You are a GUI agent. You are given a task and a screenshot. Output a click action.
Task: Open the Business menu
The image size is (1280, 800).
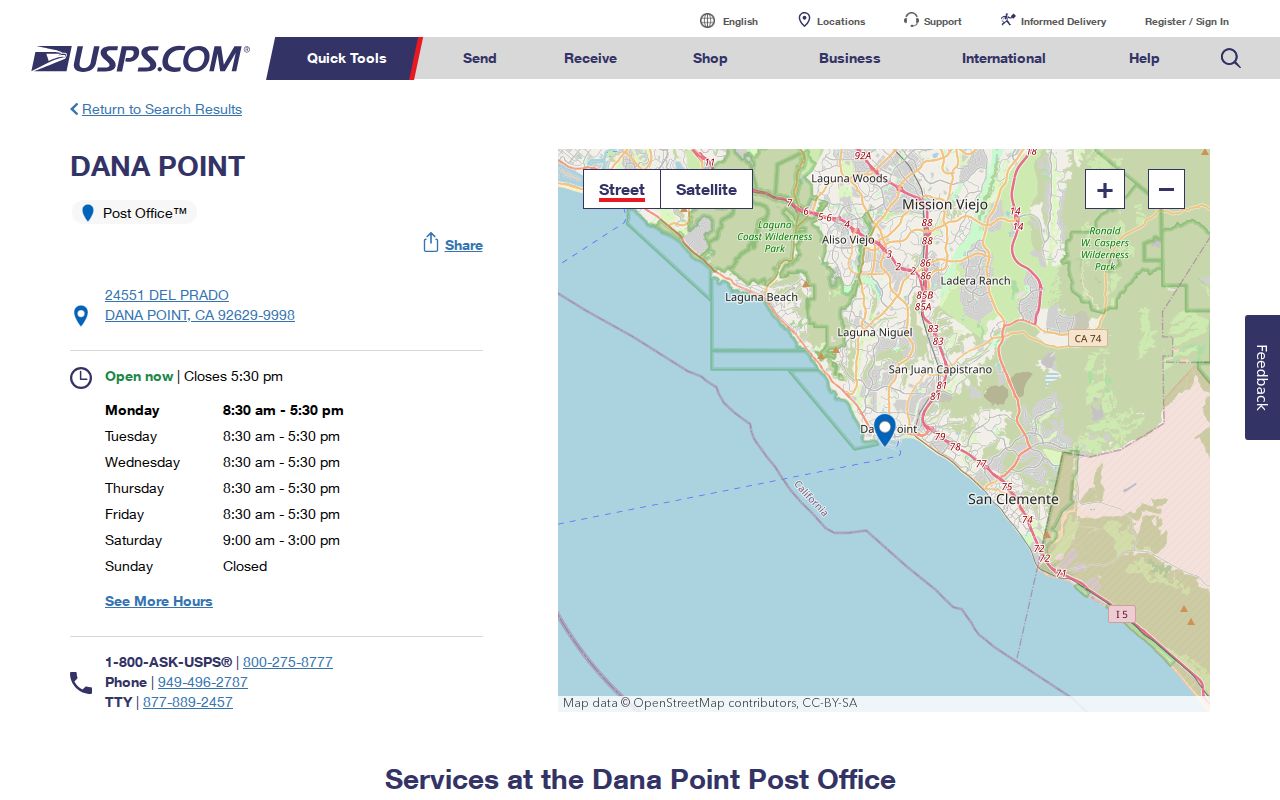click(x=849, y=58)
